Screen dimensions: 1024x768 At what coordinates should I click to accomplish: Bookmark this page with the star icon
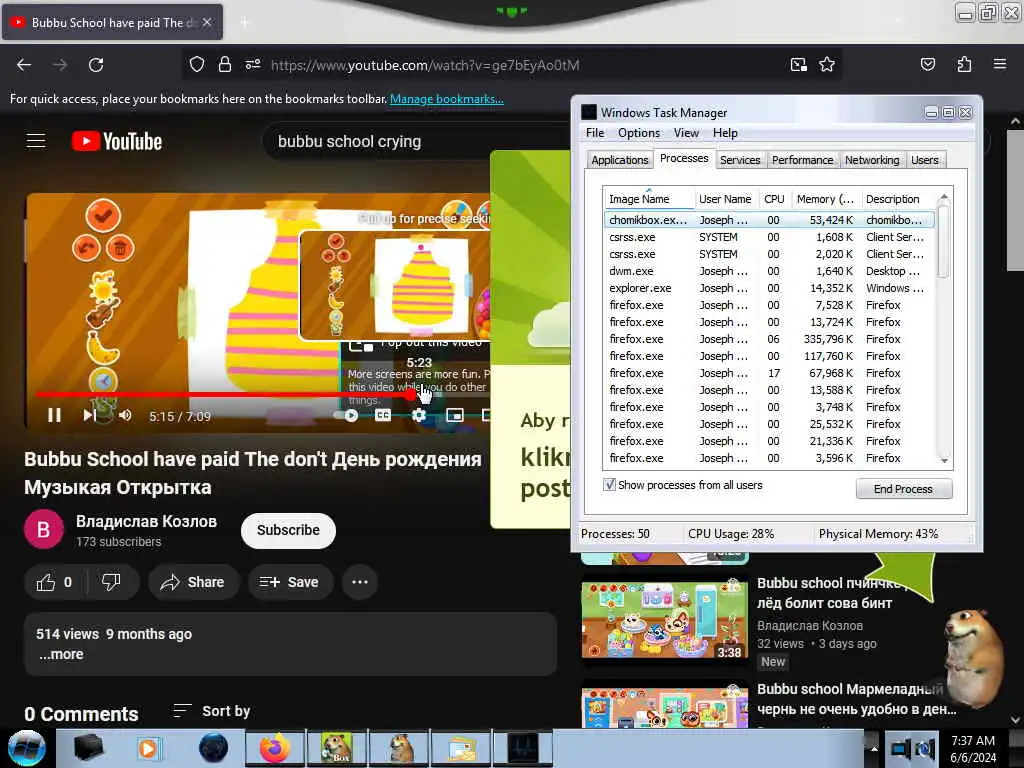point(827,64)
